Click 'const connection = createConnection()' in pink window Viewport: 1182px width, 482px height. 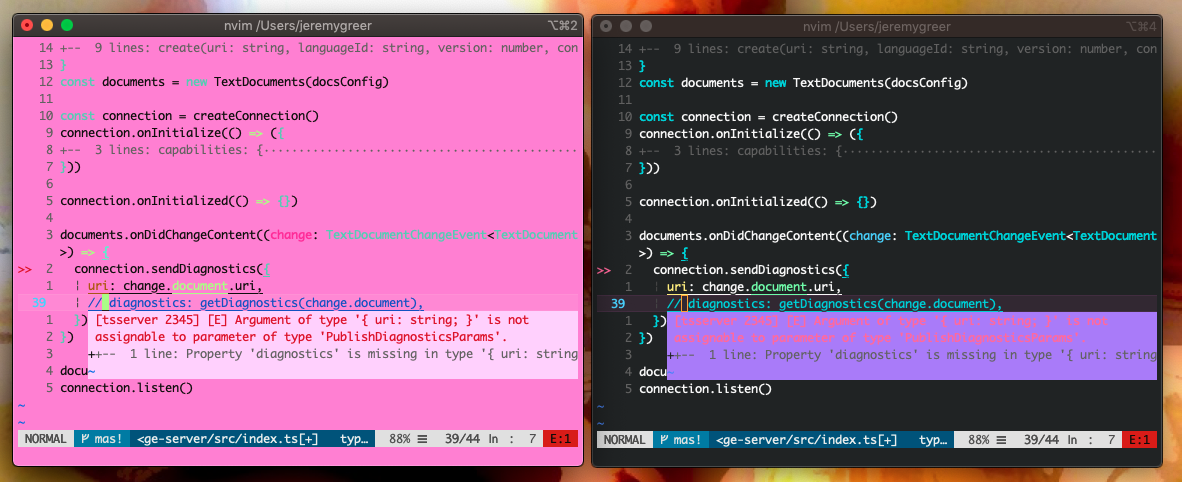pyautogui.click(x=189, y=116)
